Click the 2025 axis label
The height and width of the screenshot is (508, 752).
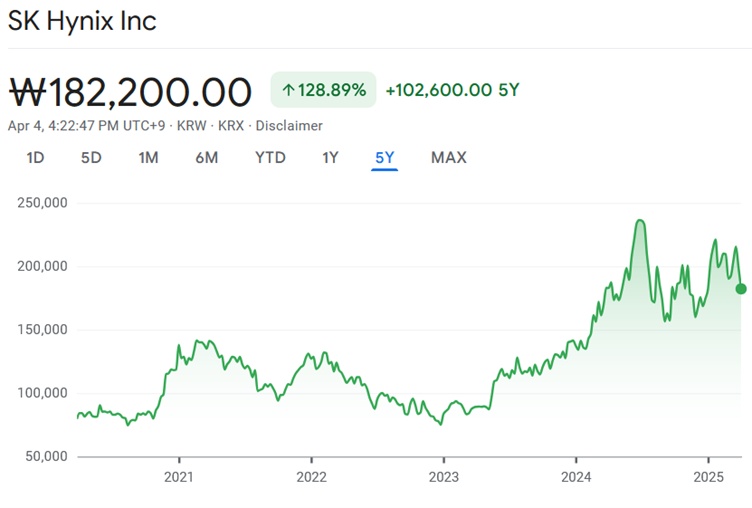[708, 477]
